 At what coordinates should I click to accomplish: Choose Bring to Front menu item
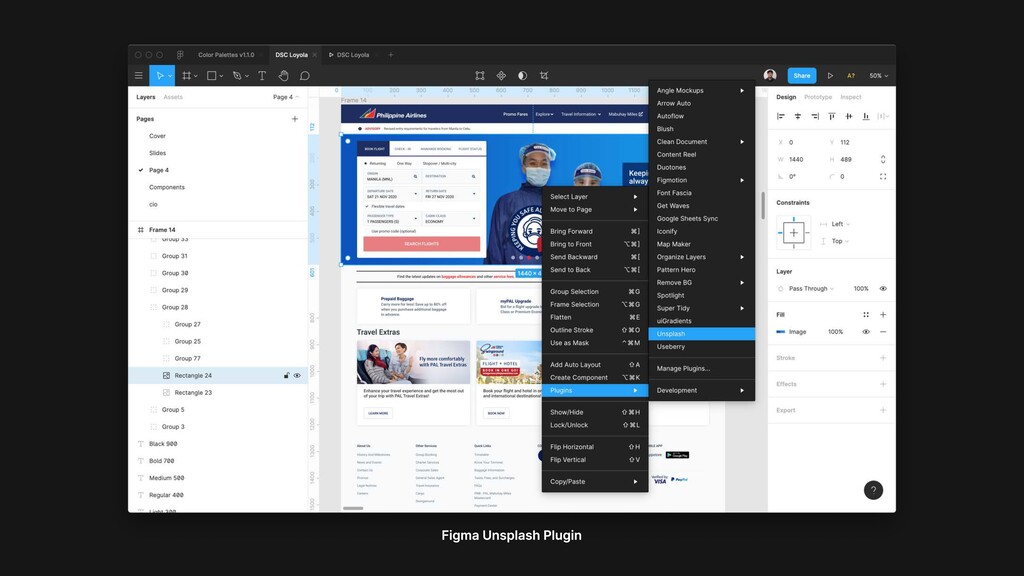pos(594,244)
